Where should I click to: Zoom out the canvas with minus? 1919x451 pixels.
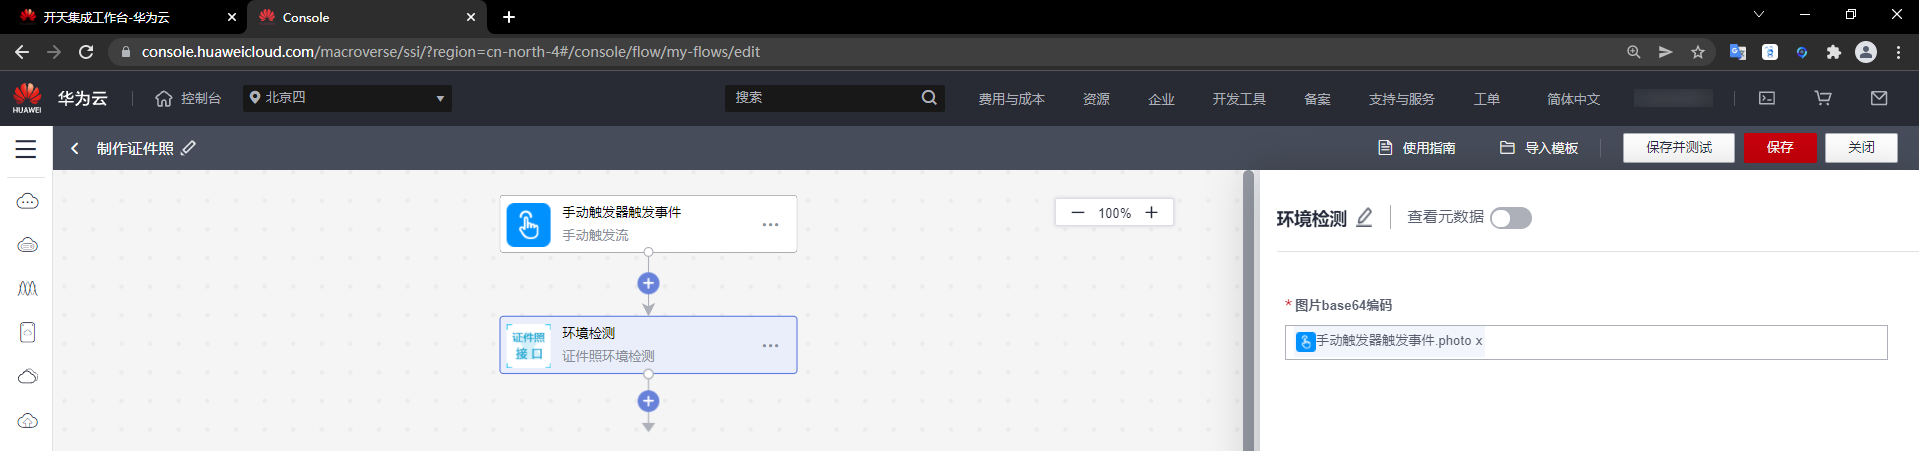pos(1077,212)
